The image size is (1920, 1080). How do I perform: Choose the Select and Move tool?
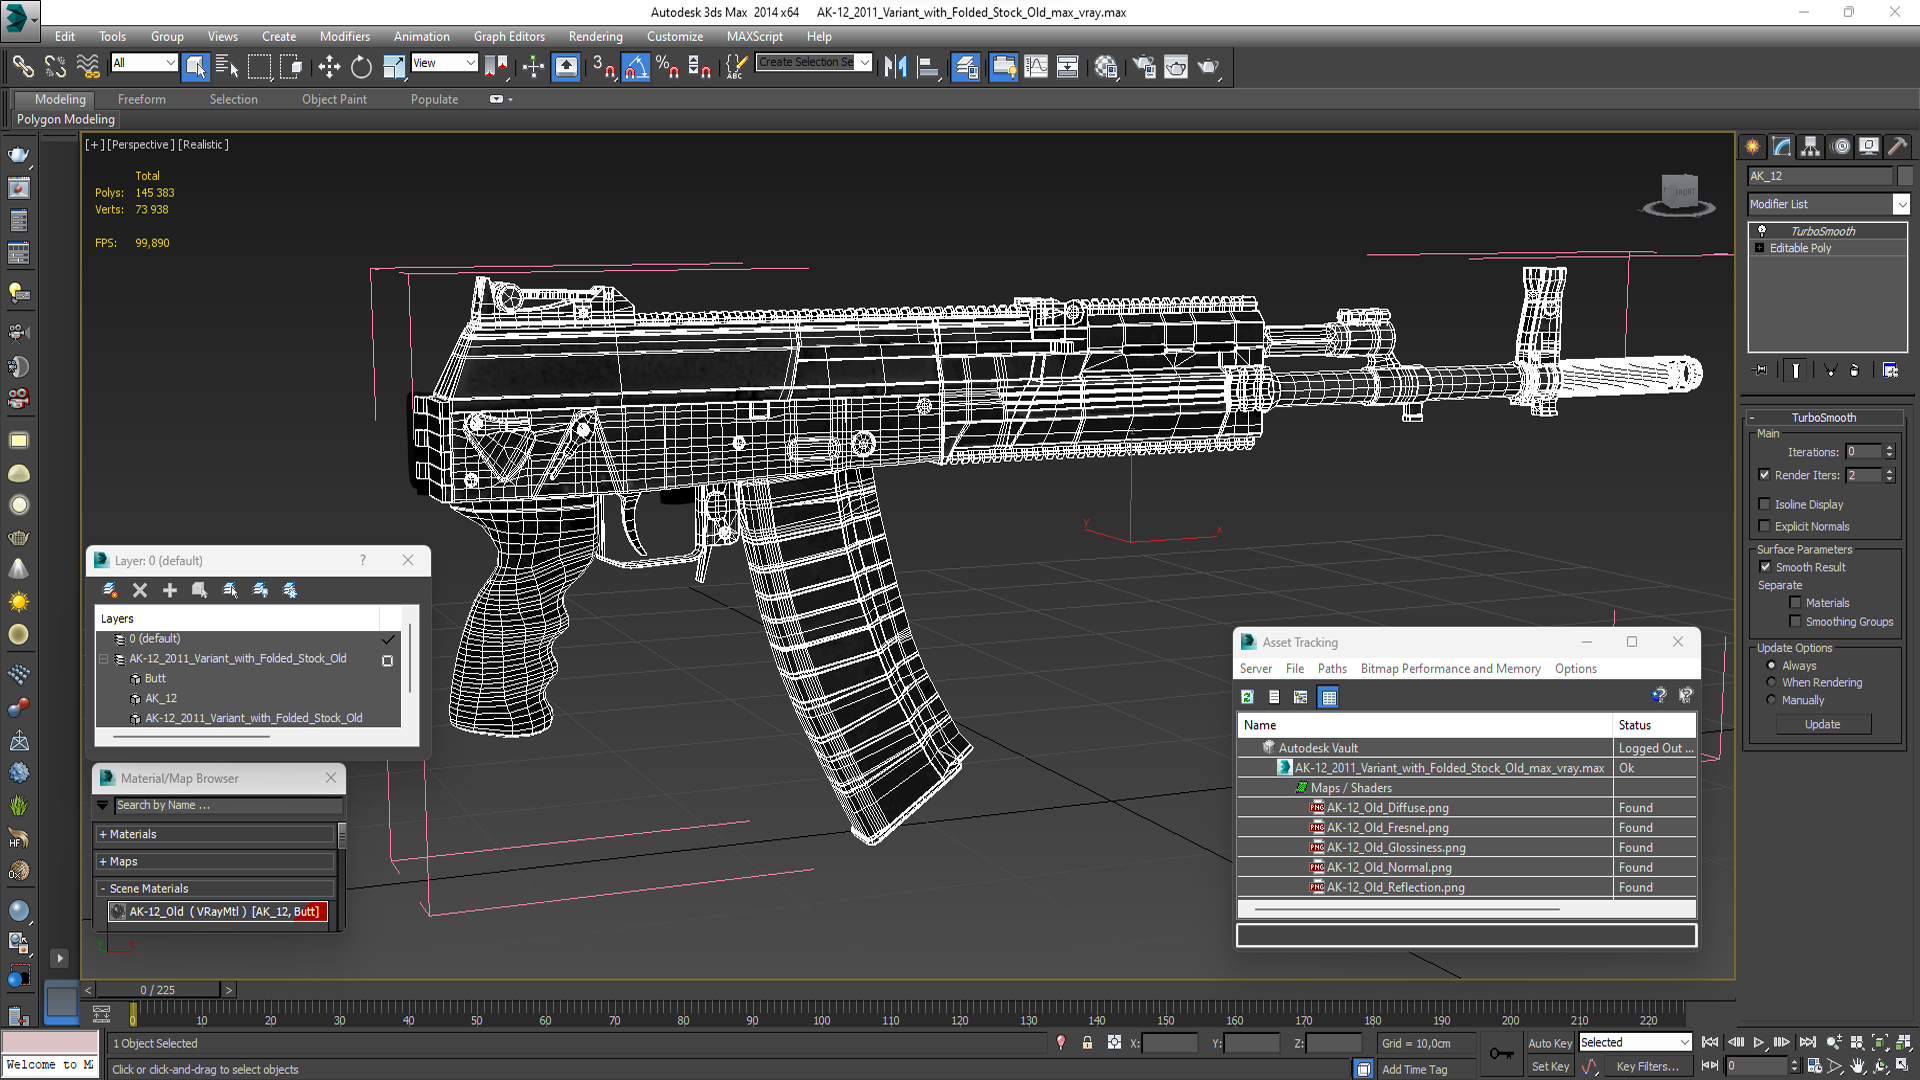[x=329, y=67]
